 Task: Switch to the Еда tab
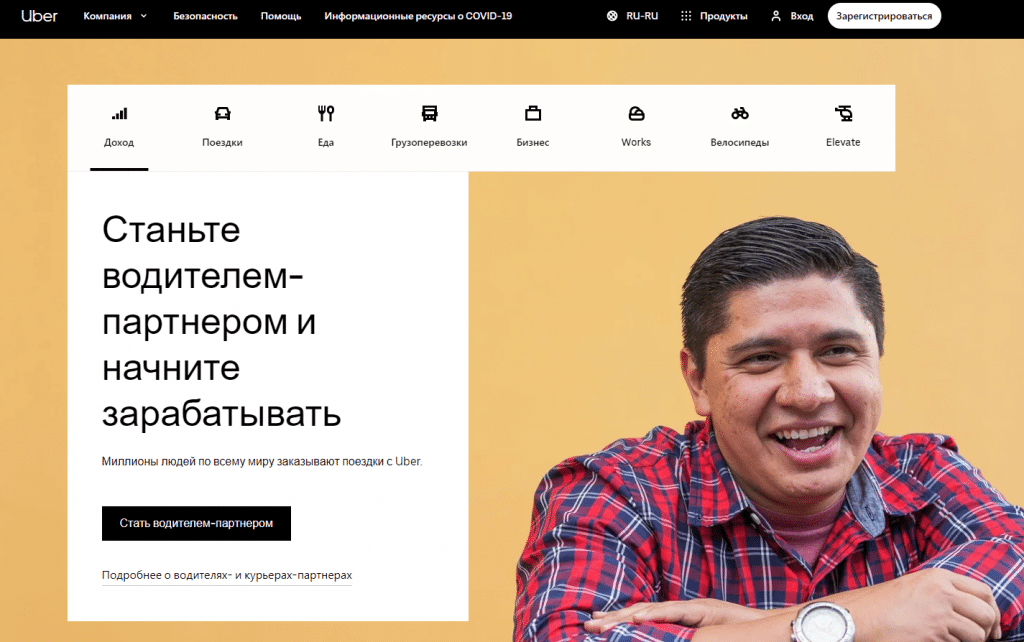tap(326, 128)
